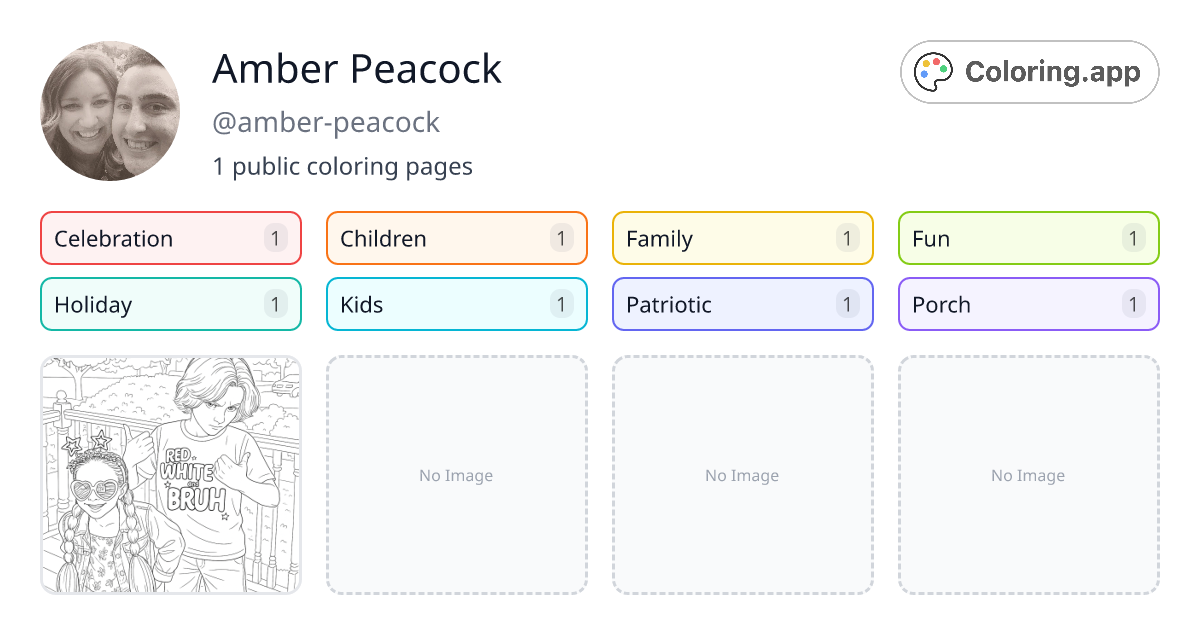Click the first No Image placeholder

coord(456,475)
